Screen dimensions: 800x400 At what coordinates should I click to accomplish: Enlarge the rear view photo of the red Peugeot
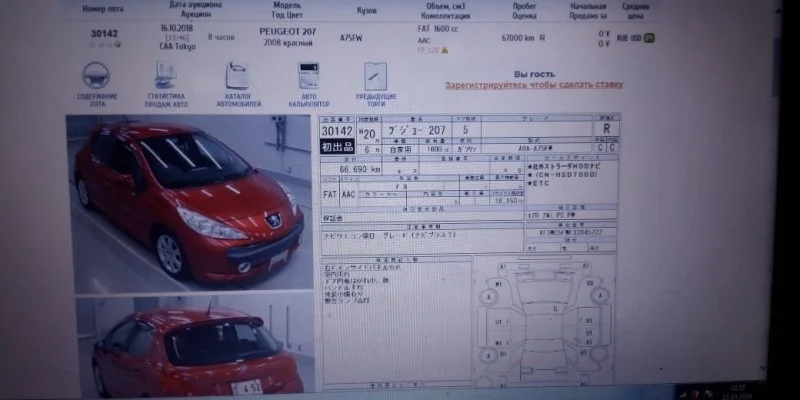[194, 345]
